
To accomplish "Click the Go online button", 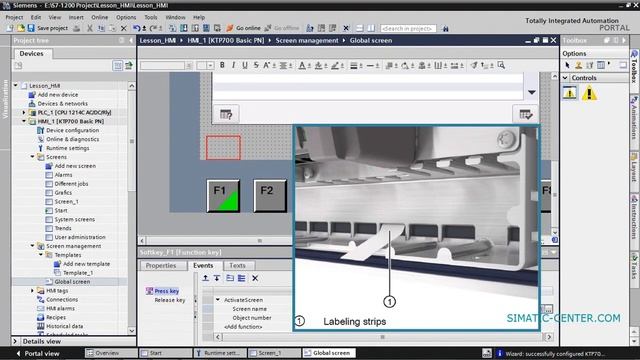I will pos(243,28).
